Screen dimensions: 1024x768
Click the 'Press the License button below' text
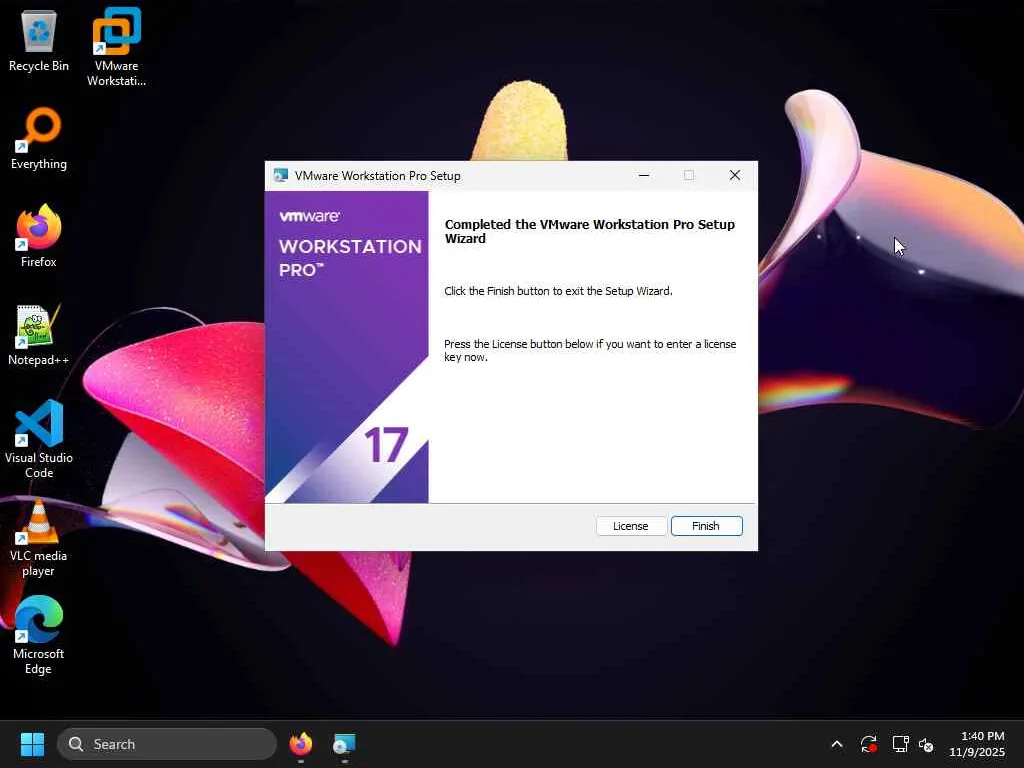pos(590,351)
